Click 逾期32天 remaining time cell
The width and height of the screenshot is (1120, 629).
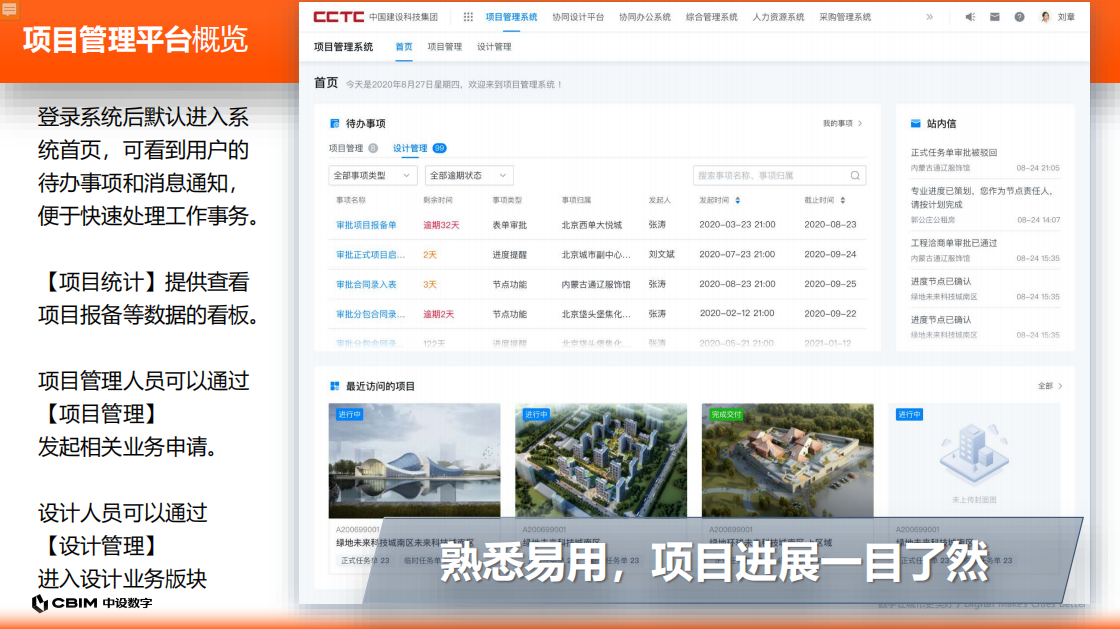(441, 225)
